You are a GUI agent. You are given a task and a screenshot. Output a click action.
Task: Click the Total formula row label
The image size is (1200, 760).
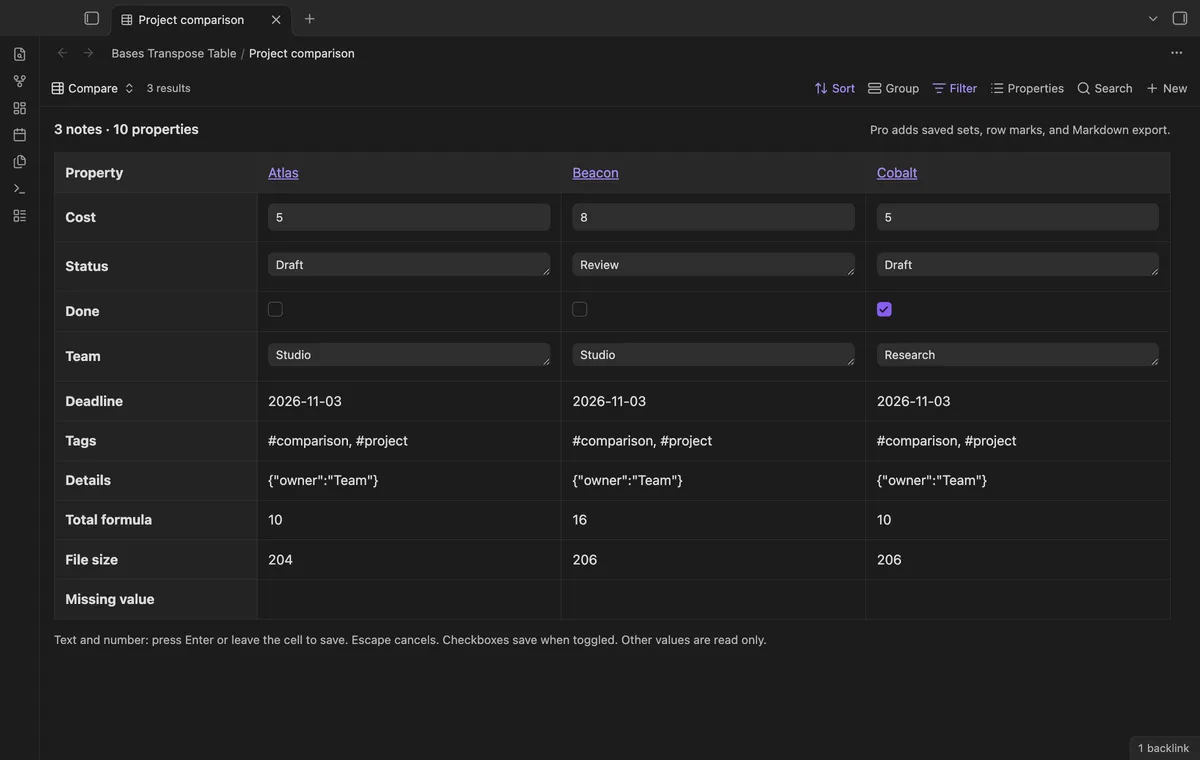coord(109,520)
